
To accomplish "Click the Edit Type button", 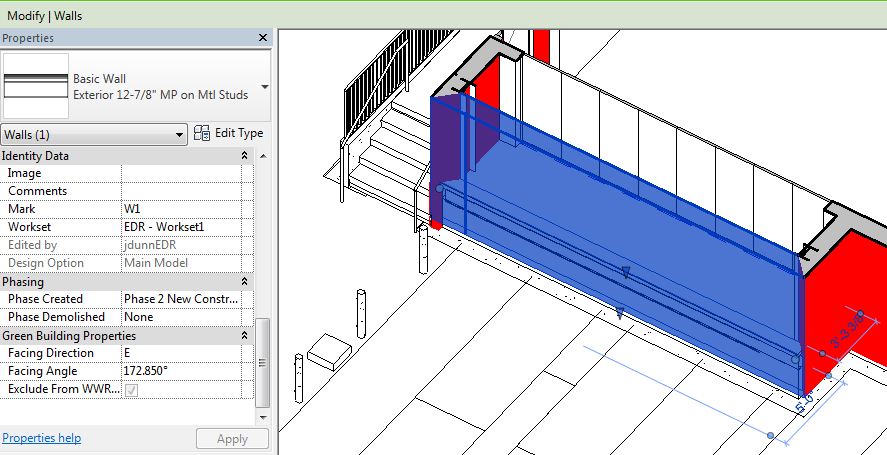I will coord(229,133).
